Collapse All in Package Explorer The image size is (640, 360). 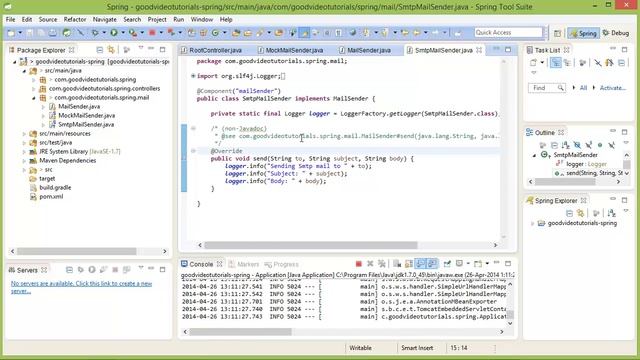(100, 50)
